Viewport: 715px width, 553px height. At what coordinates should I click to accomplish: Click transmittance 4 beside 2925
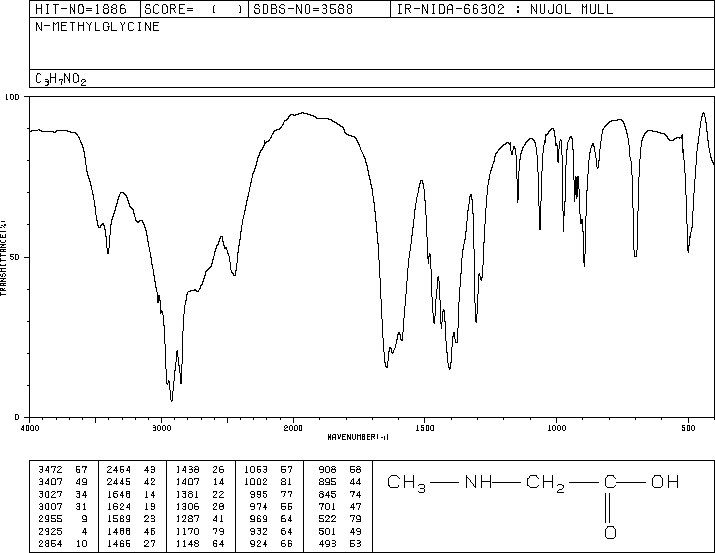(x=84, y=531)
